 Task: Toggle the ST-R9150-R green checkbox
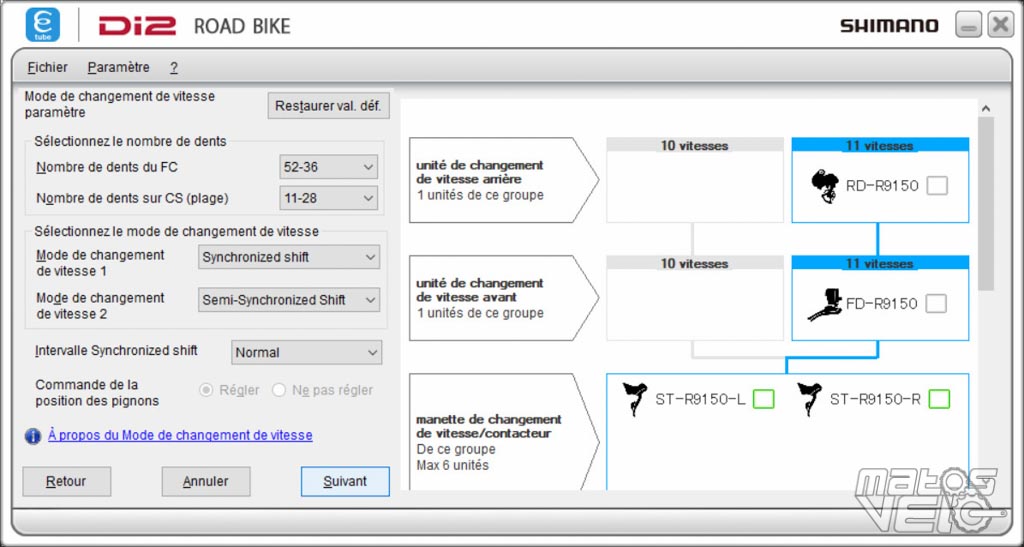(939, 399)
